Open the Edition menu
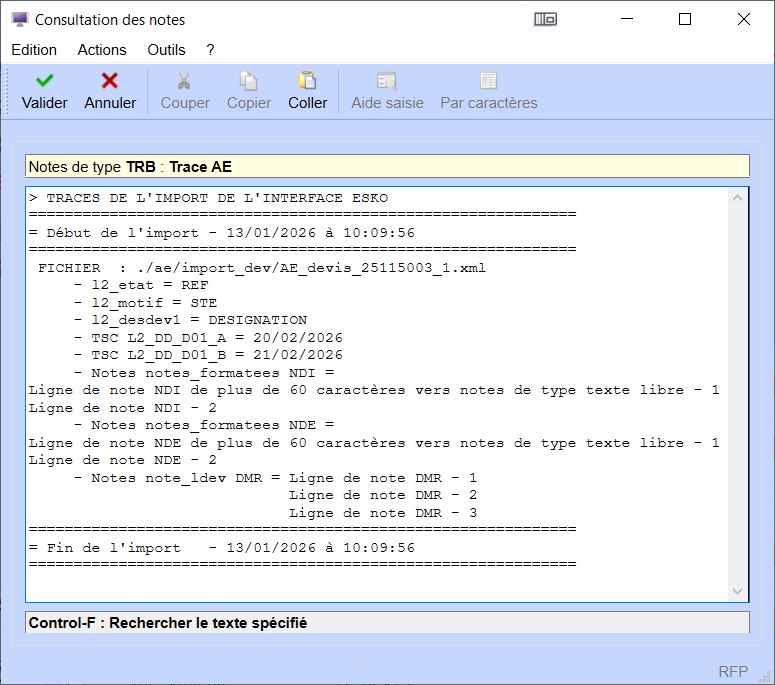This screenshot has height=685, width=775. pyautogui.click(x=34, y=50)
